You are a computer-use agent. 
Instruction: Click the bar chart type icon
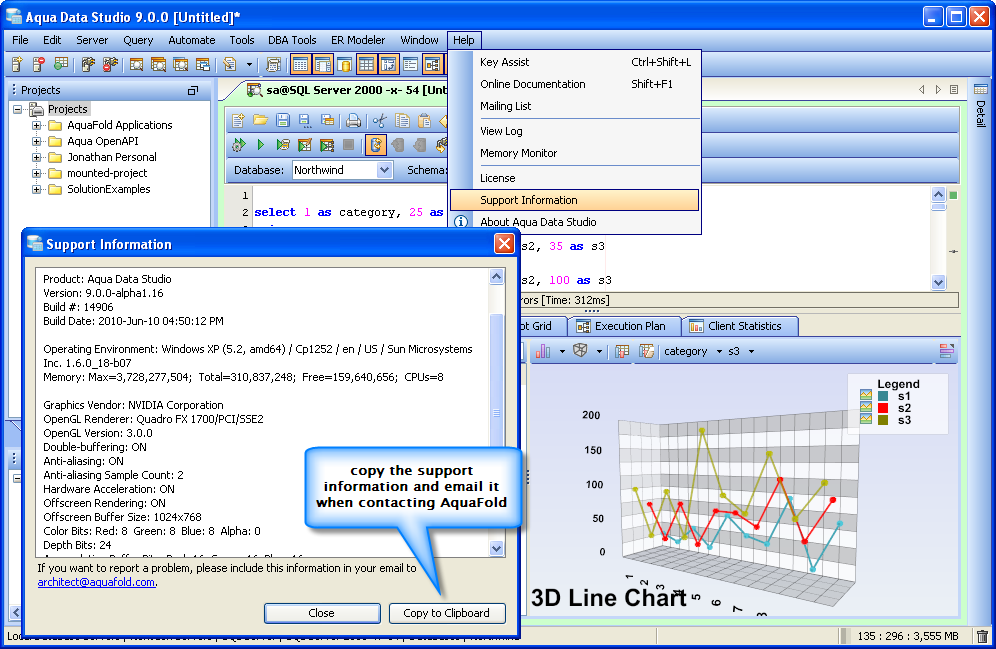pyautogui.click(x=543, y=351)
